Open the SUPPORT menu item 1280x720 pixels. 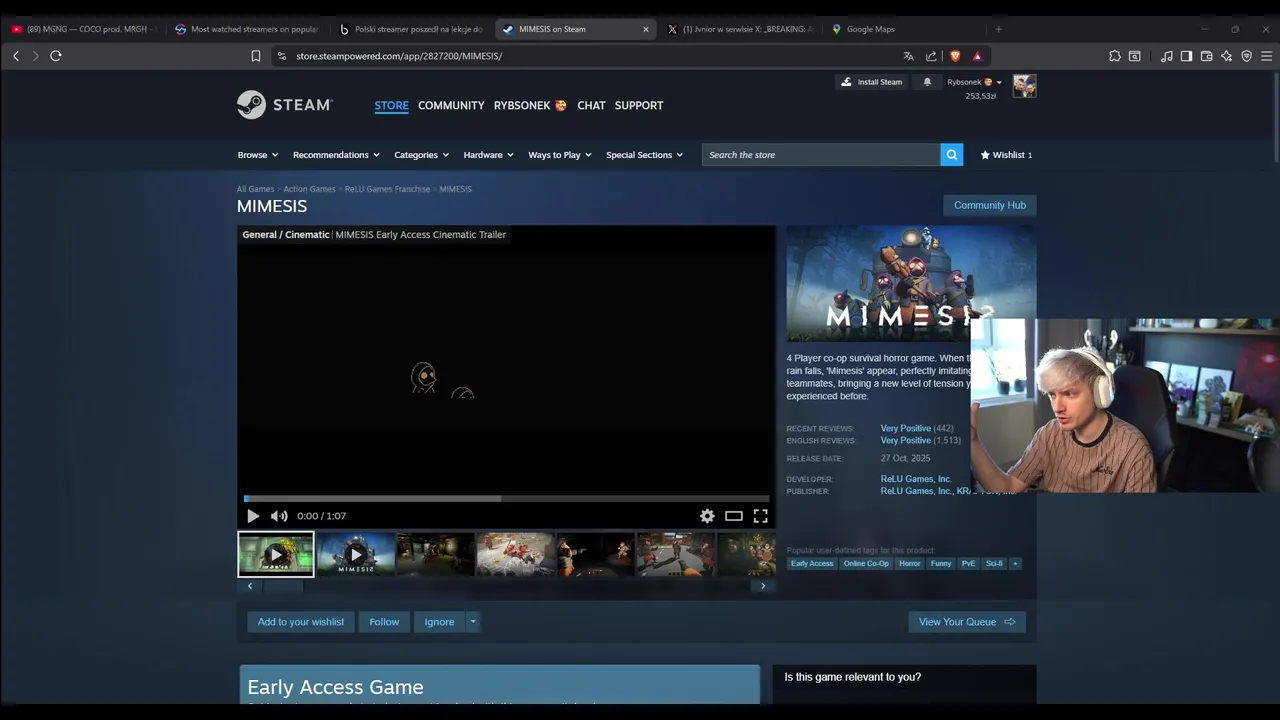coord(639,105)
